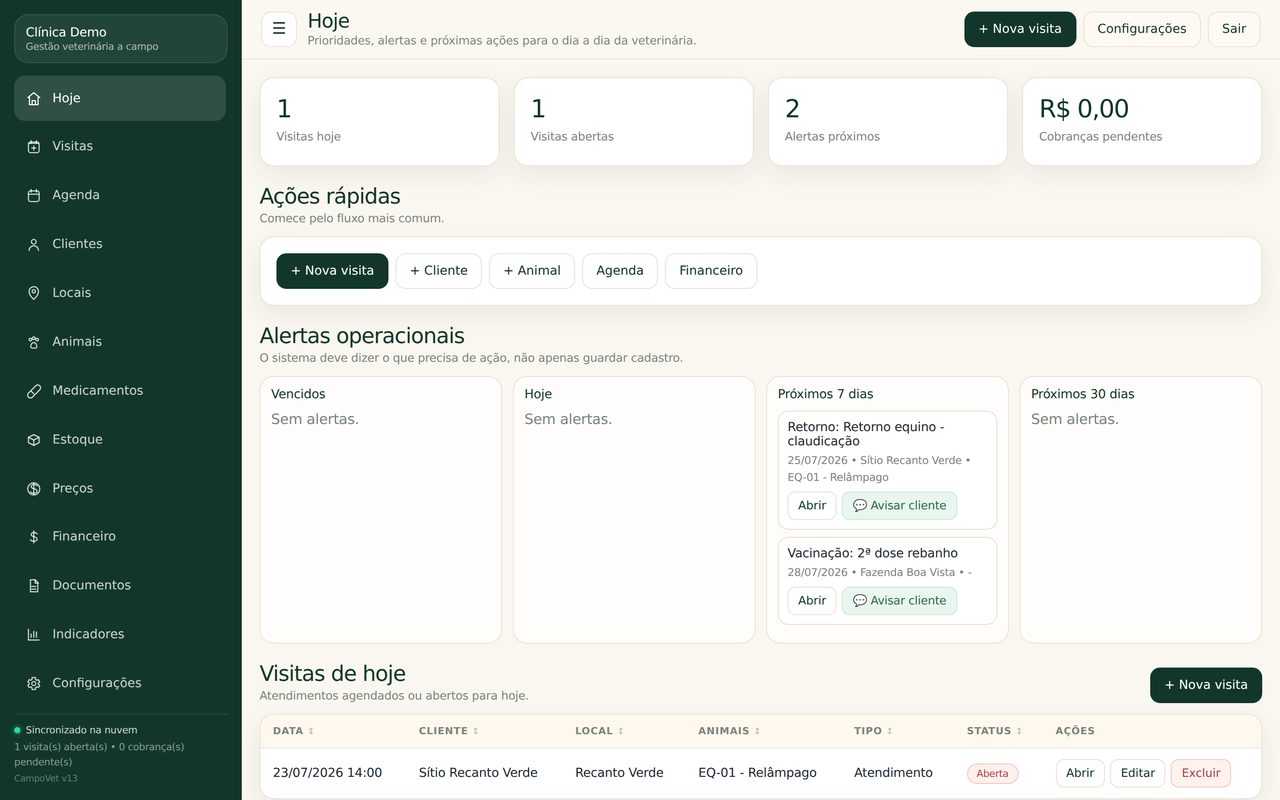Click + Nova visita in Ações rápidas

click(x=332, y=271)
